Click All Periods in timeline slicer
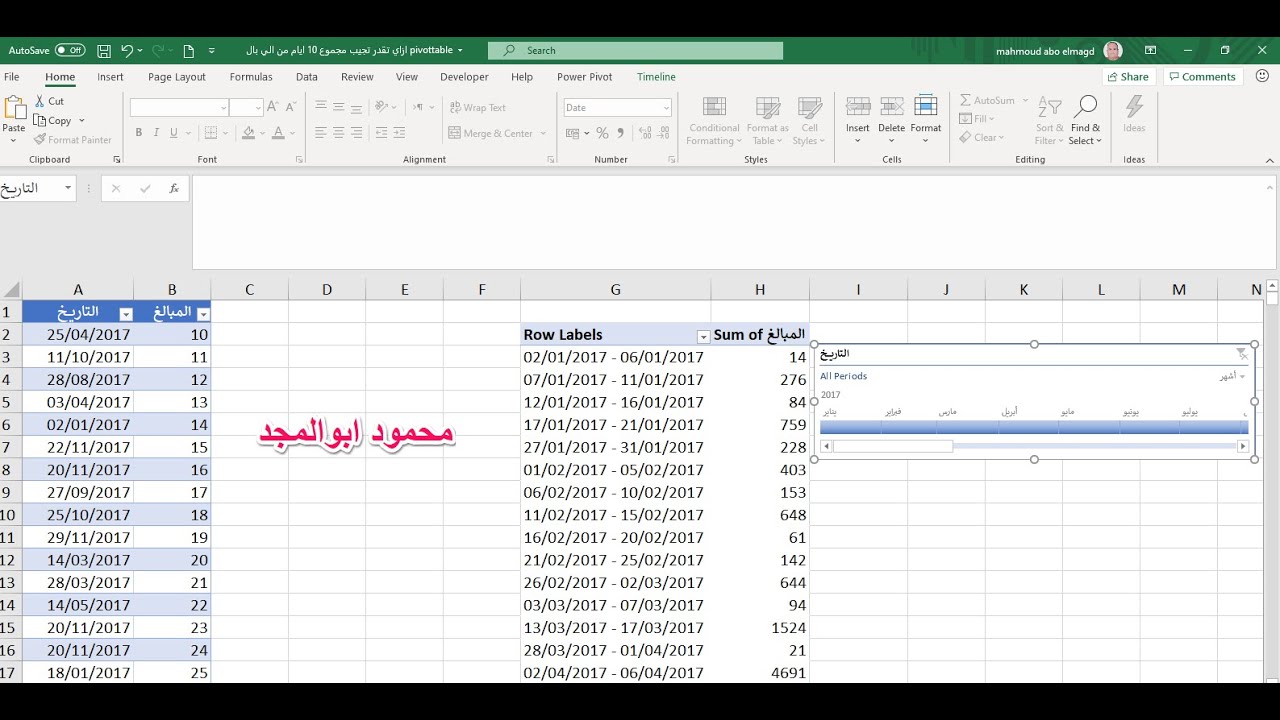The height and width of the screenshot is (720, 1280). [844, 376]
